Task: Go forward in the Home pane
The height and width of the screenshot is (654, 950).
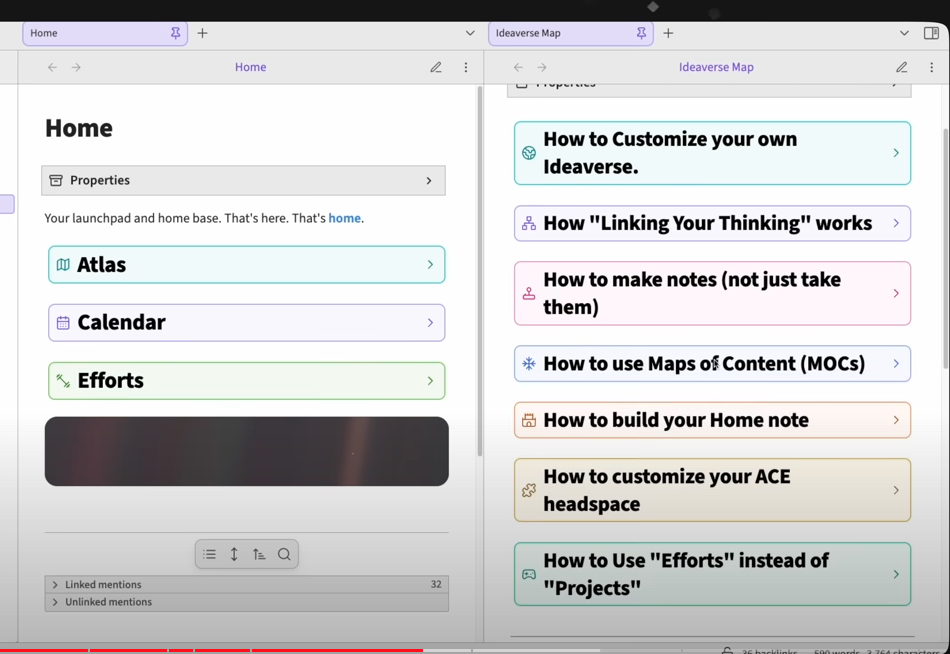Action: [x=76, y=67]
